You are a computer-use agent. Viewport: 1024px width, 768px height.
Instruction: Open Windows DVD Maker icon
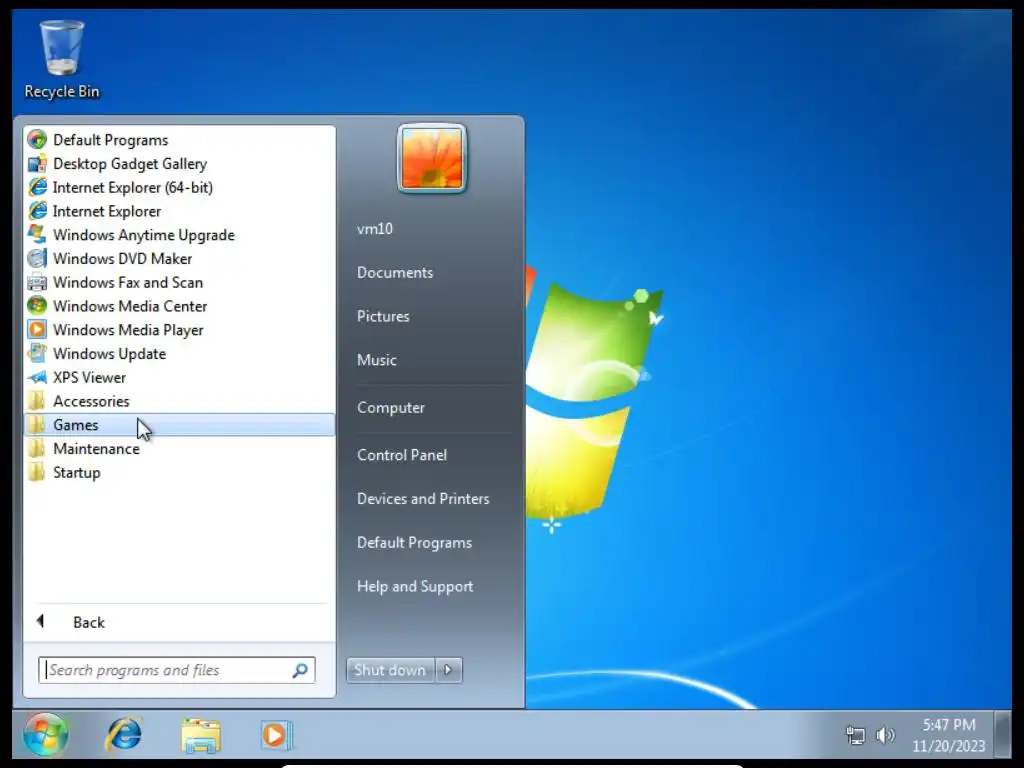click(x=37, y=259)
